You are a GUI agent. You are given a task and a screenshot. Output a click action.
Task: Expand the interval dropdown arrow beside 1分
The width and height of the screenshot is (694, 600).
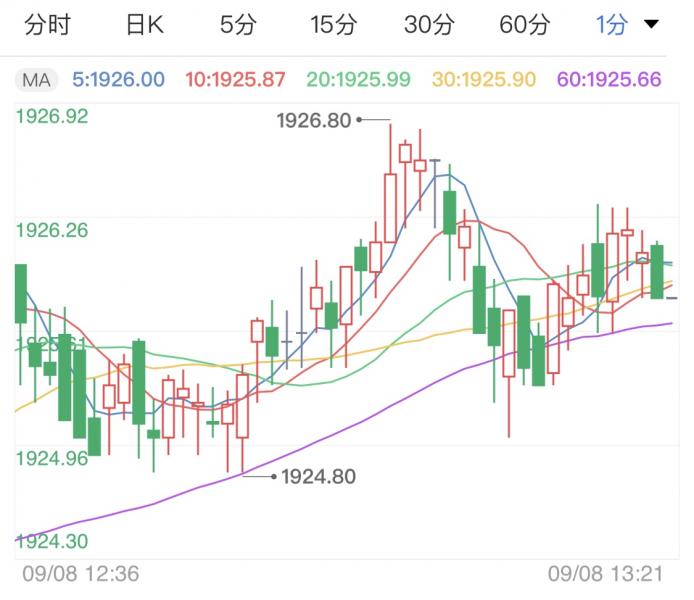pyautogui.click(x=652, y=25)
